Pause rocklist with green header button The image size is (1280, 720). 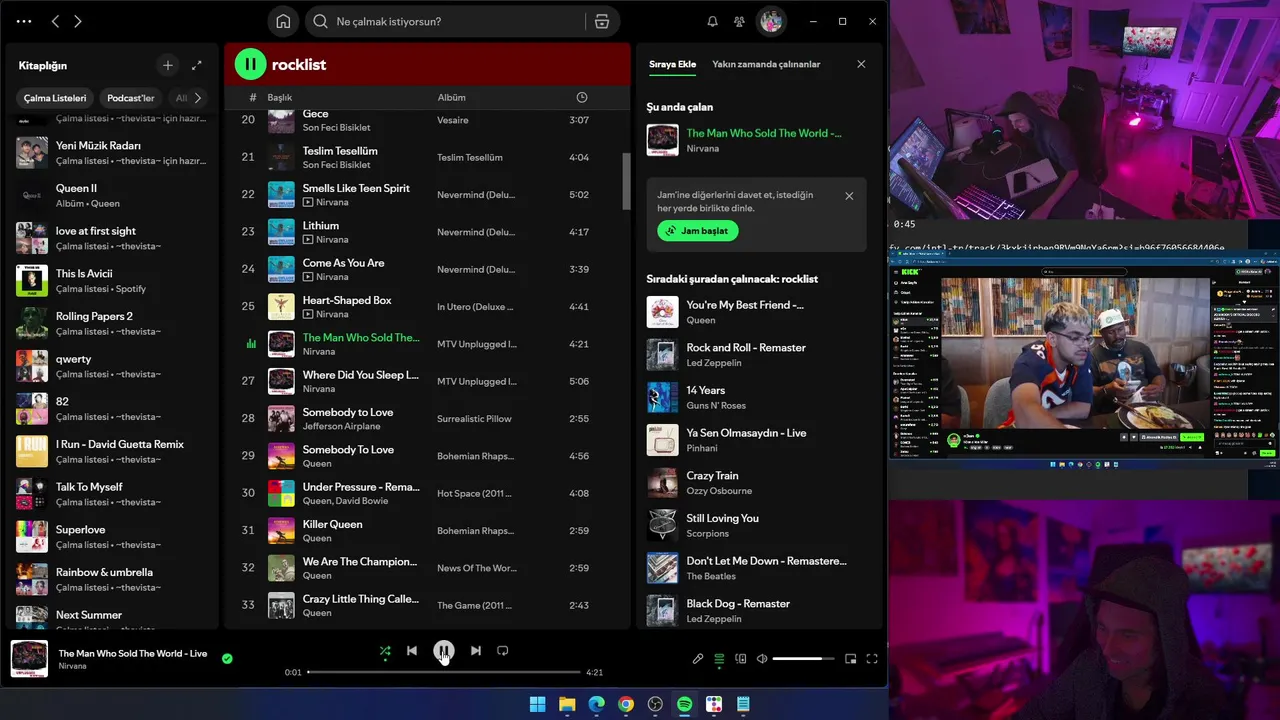click(x=250, y=64)
